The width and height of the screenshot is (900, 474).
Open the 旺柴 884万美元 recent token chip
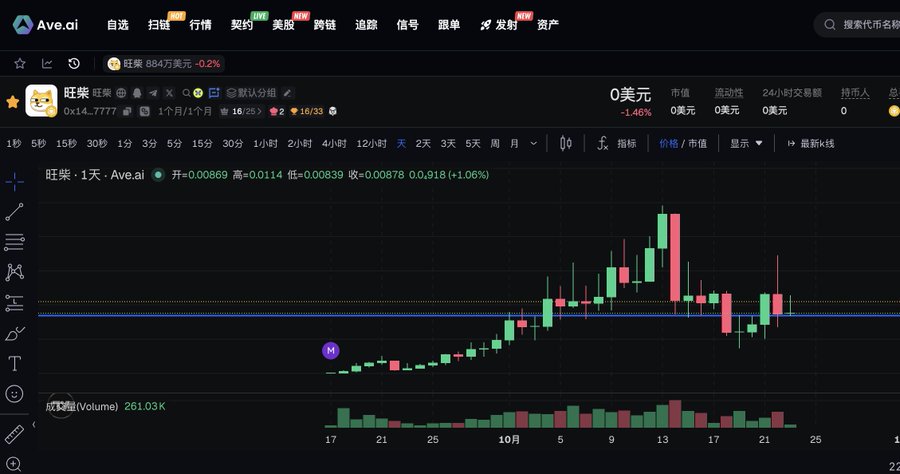click(x=164, y=64)
